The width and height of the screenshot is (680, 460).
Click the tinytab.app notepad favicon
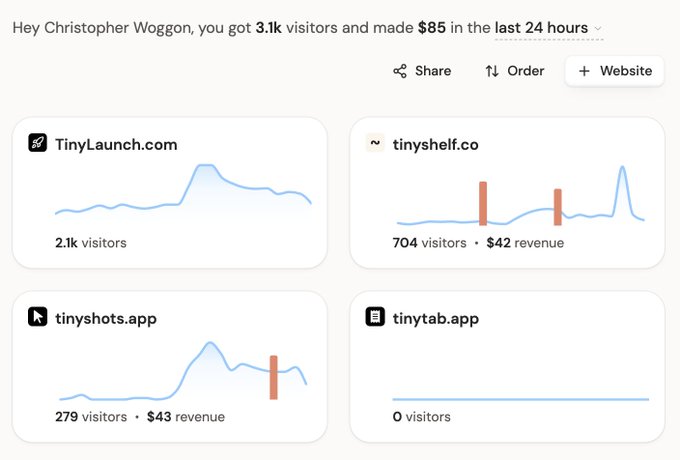tap(375, 316)
